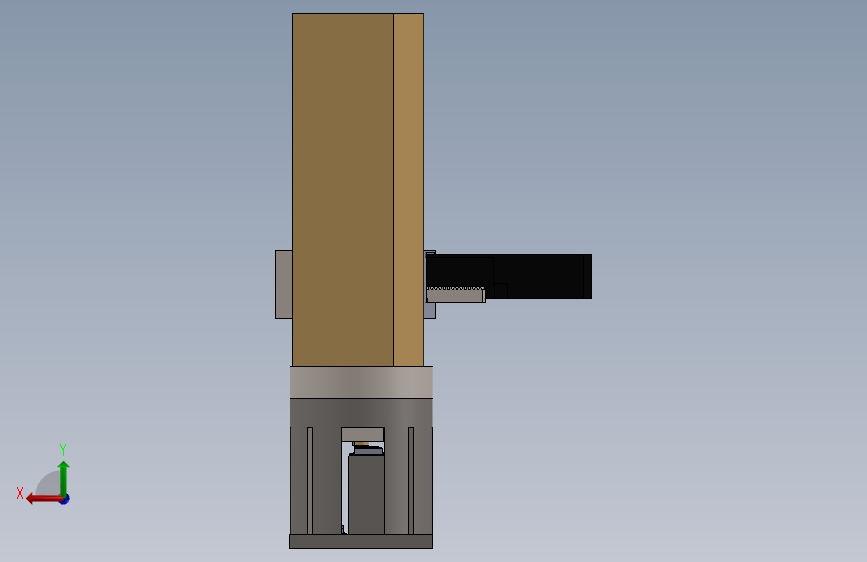Select the black motor body
This screenshot has height=562, width=867.
(x=509, y=276)
